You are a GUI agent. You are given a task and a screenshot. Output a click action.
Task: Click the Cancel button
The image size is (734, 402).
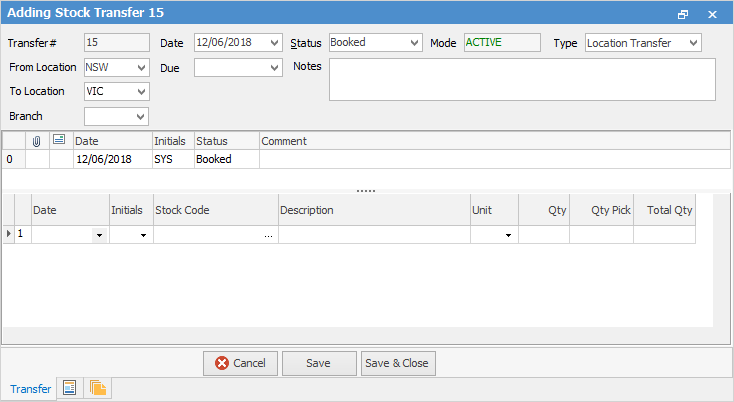coord(240,363)
